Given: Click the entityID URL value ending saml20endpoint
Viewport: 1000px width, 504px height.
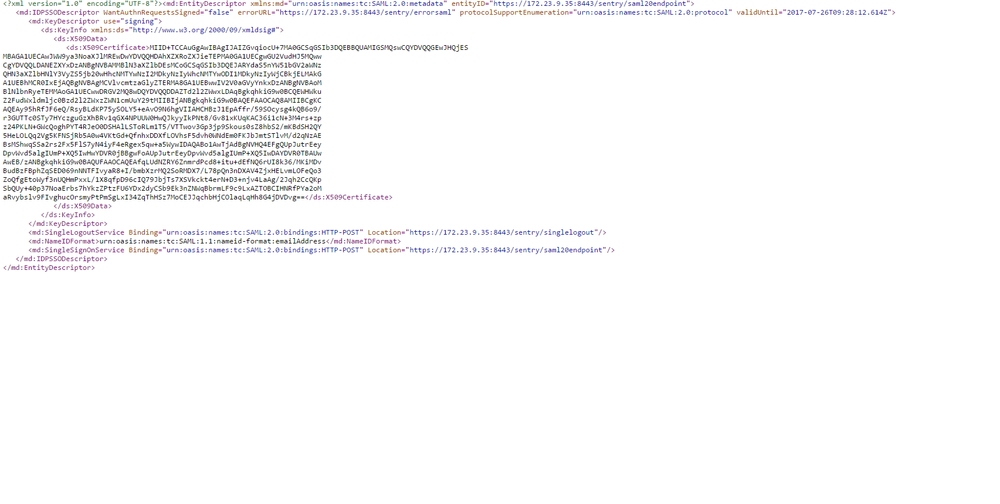Looking at the screenshot, I should [590, 4].
